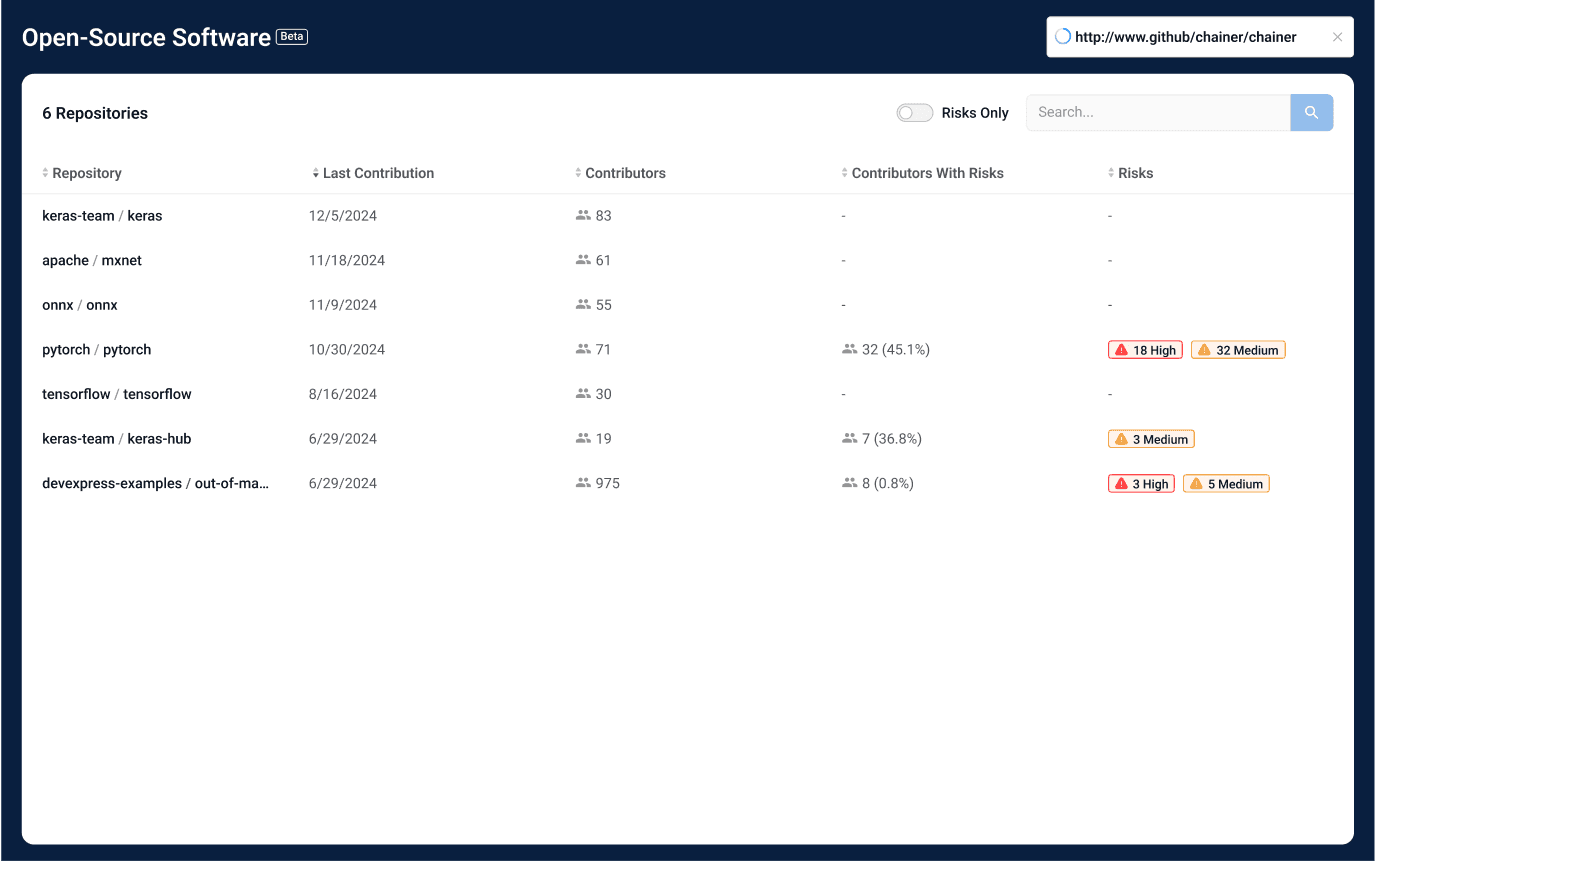
Task: Sort by Last Contribution column
Action: (x=378, y=173)
